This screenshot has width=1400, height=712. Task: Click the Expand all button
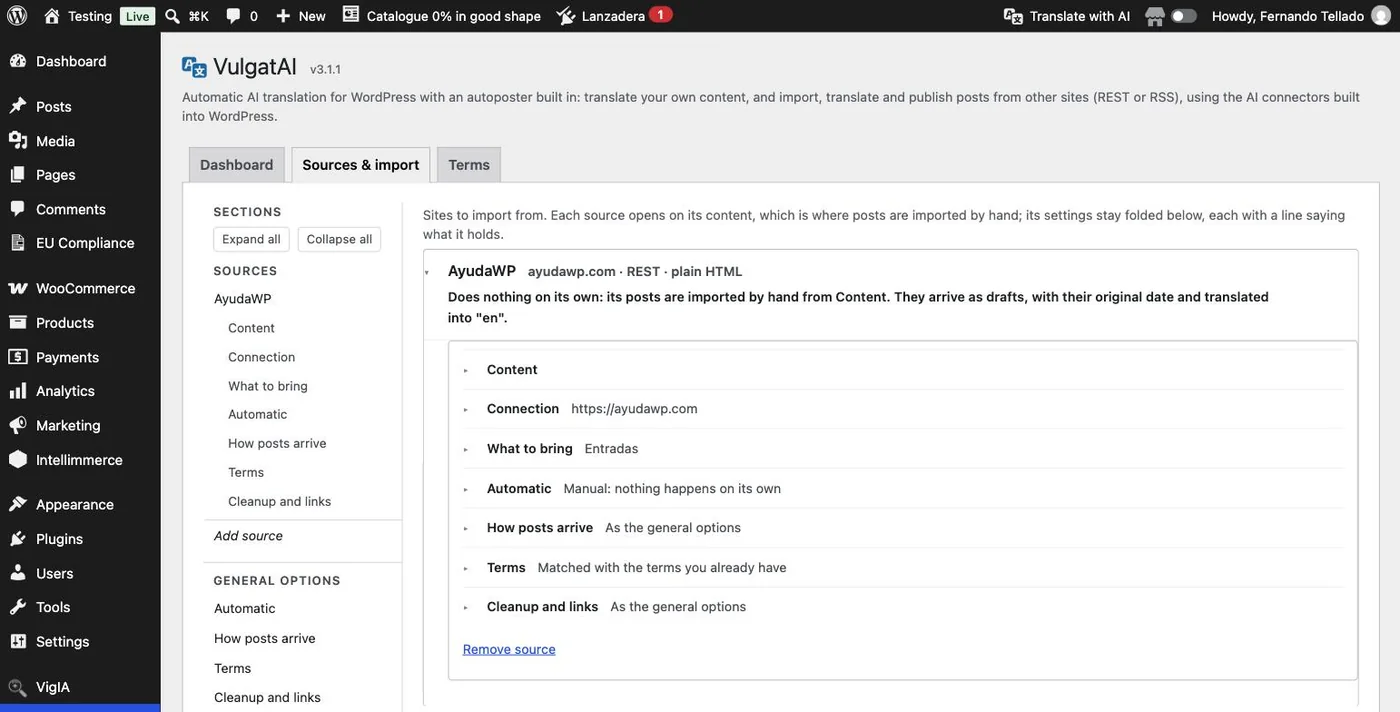click(x=251, y=239)
